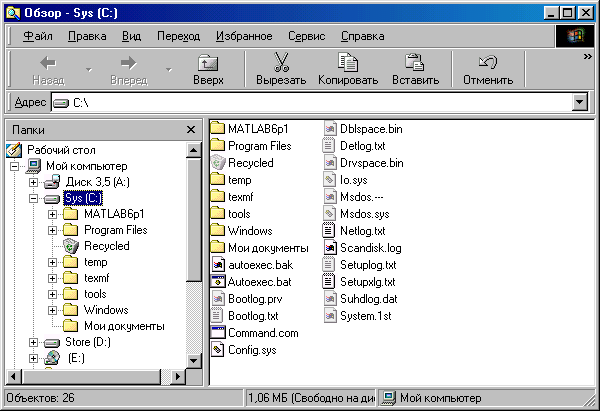The height and width of the screenshot is (411, 600).
Task: Open the Правка menu
Action: click(x=87, y=36)
